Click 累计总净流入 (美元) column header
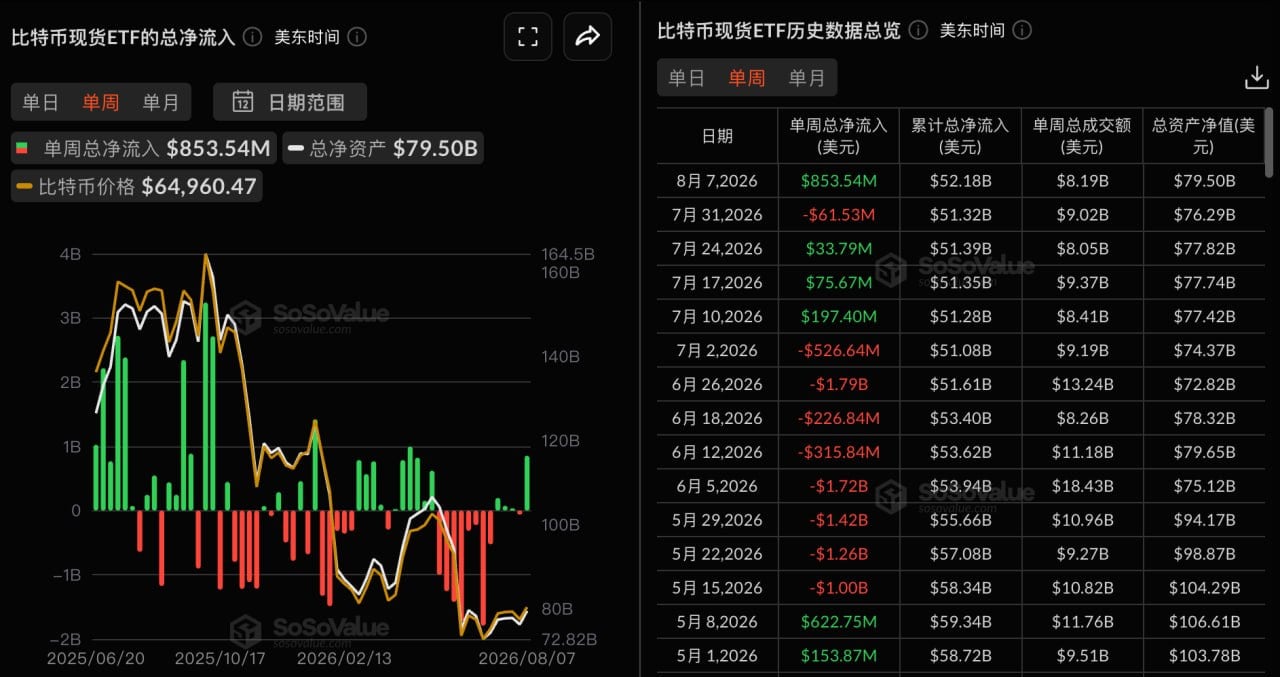 [x=960, y=136]
